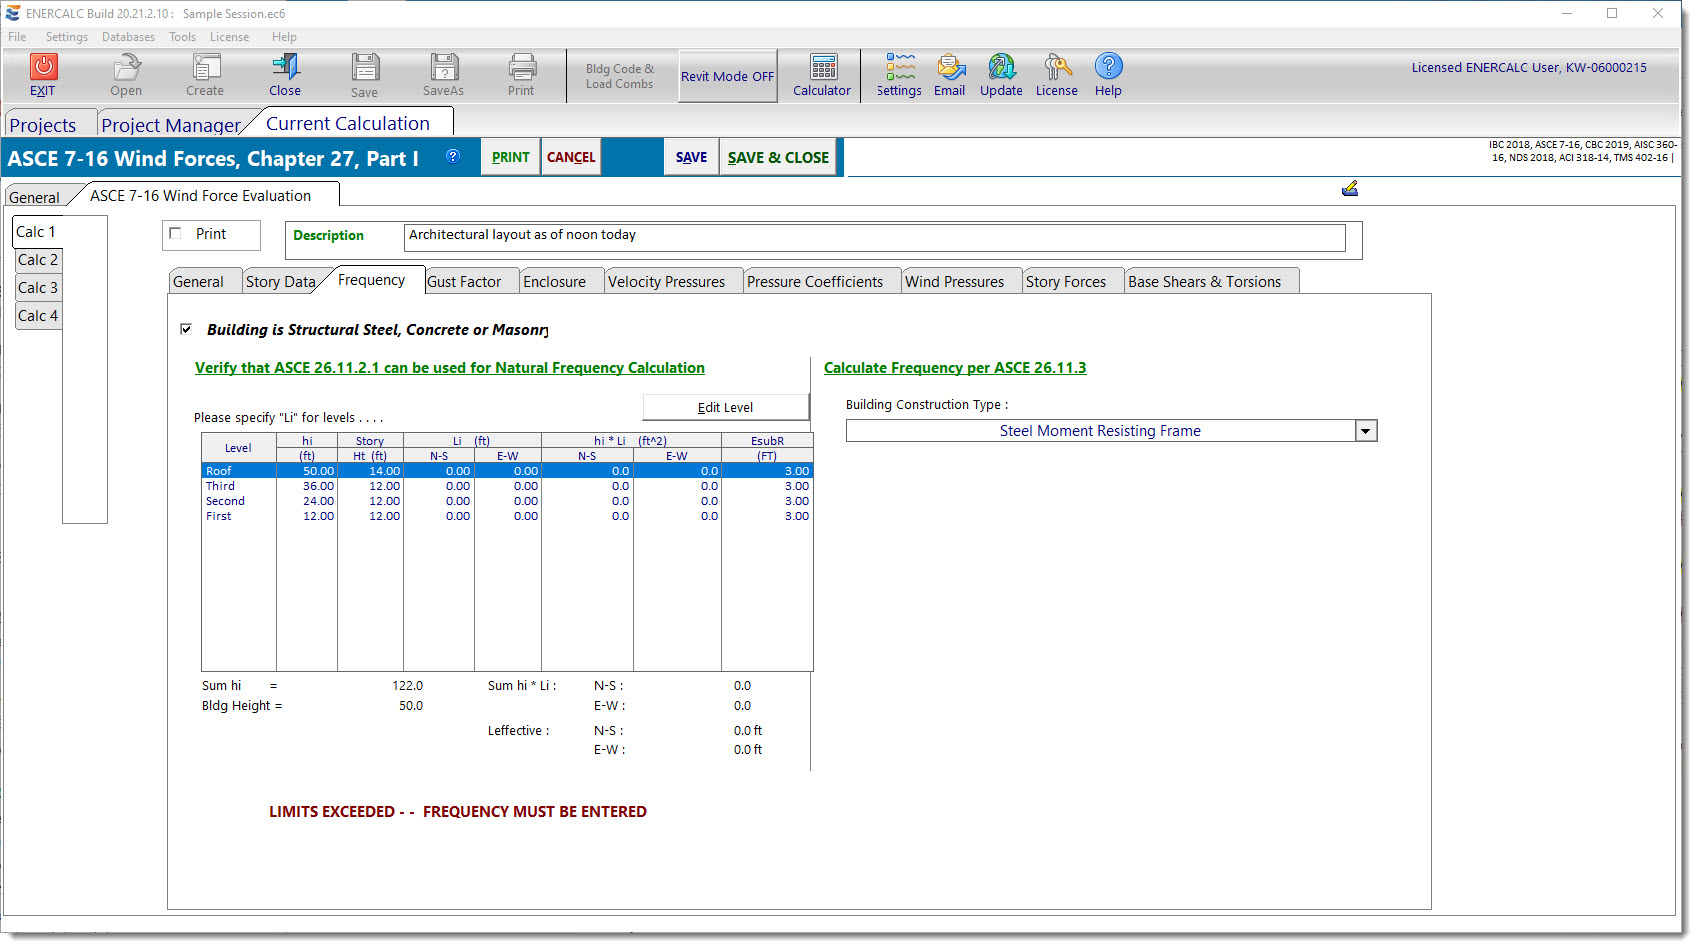Expand Building Construction Type dropdown arrow
Image resolution: width=1697 pixels, height=948 pixels.
pos(1366,431)
